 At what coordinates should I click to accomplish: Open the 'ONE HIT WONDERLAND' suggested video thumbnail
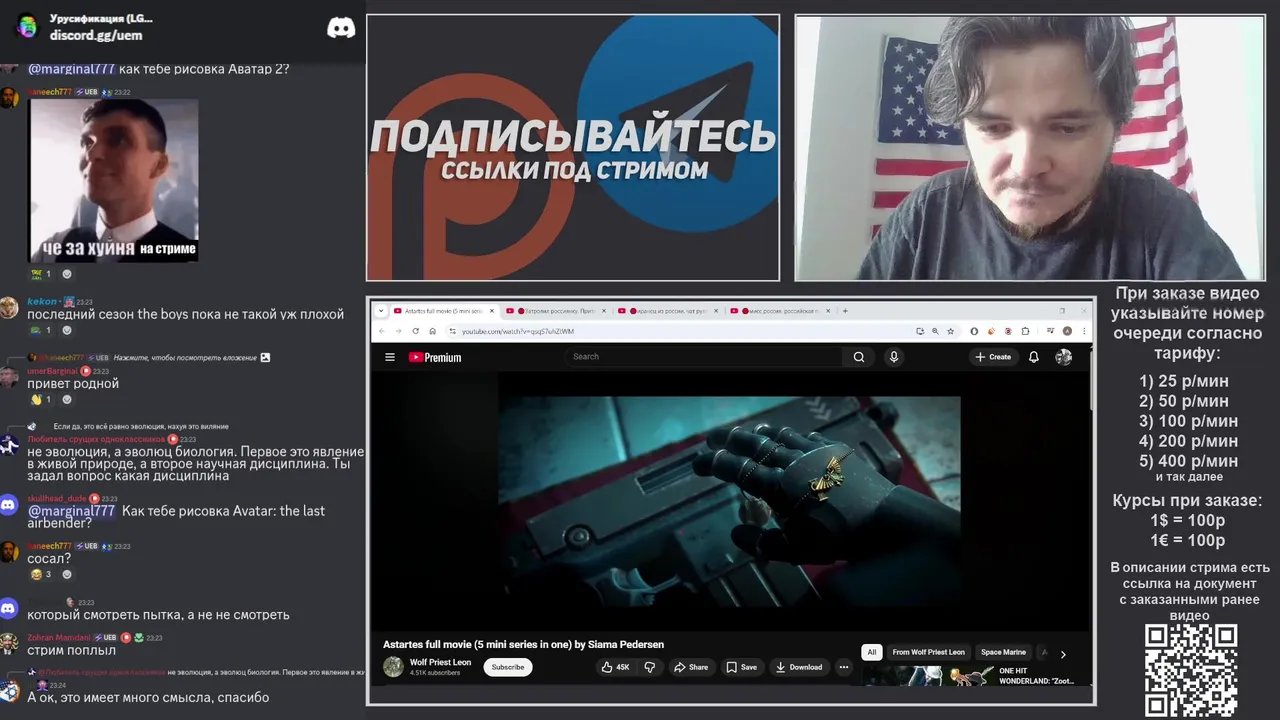click(x=928, y=677)
